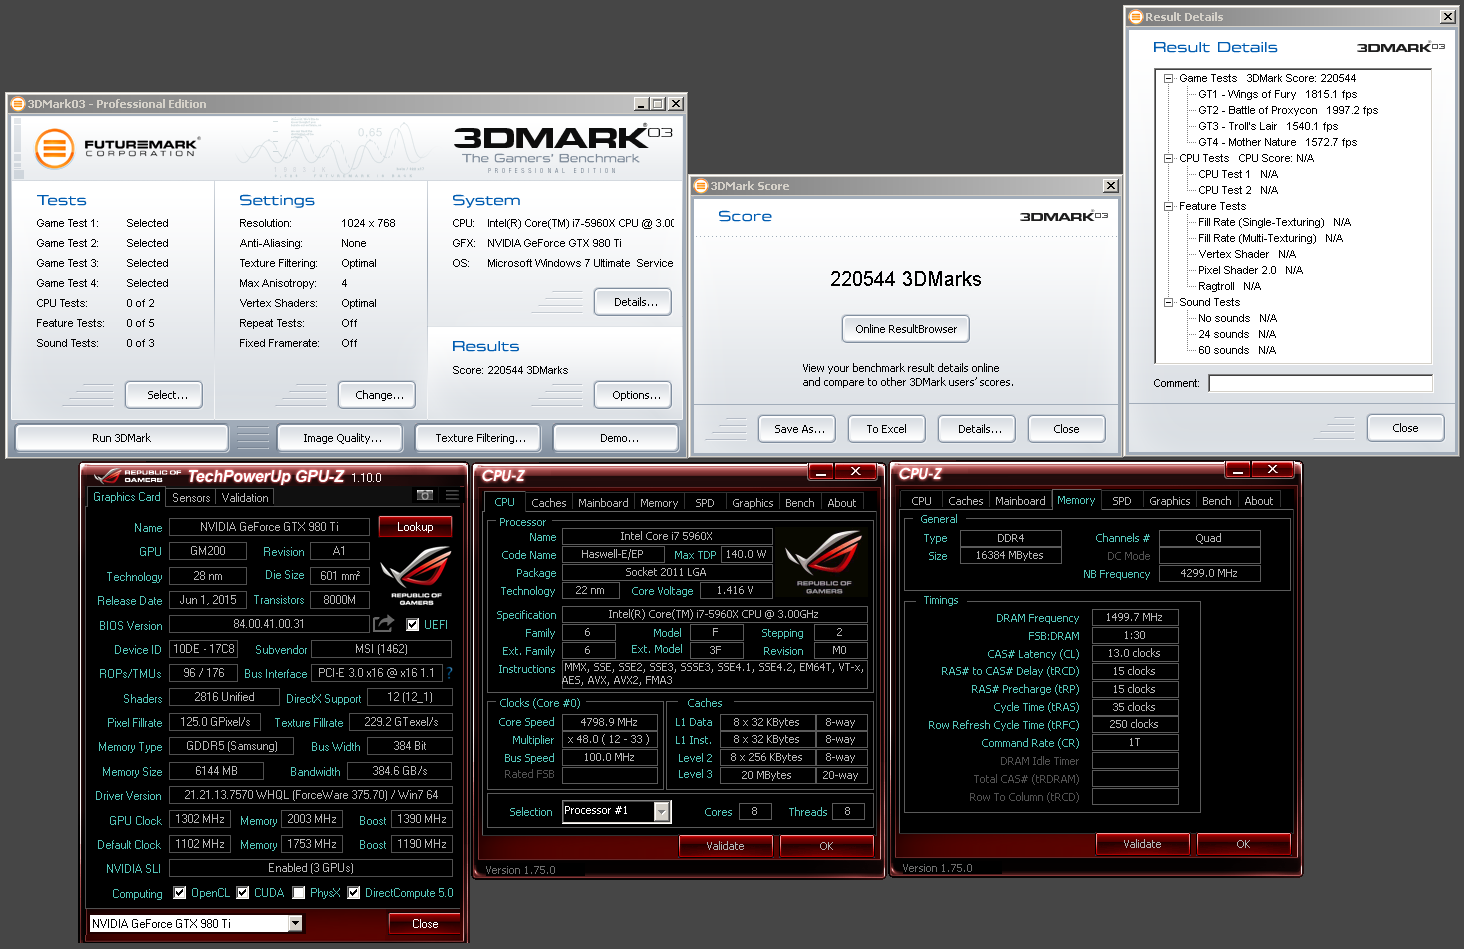Click Save As button in Score window

click(x=799, y=429)
